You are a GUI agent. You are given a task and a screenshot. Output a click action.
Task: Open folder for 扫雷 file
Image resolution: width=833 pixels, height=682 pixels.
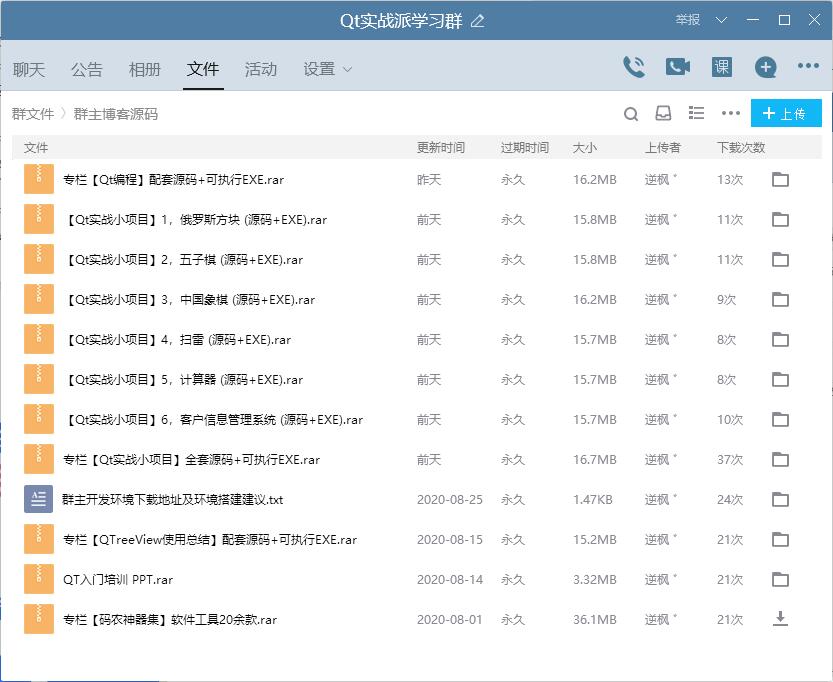point(780,339)
